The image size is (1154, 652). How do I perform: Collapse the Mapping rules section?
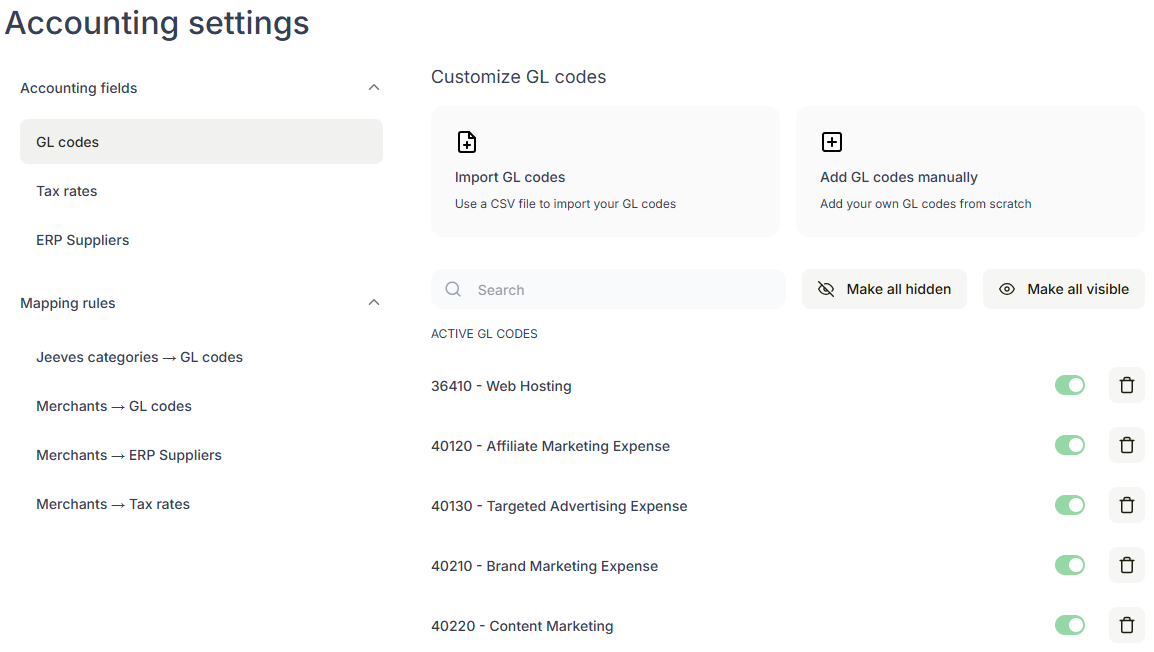point(374,303)
